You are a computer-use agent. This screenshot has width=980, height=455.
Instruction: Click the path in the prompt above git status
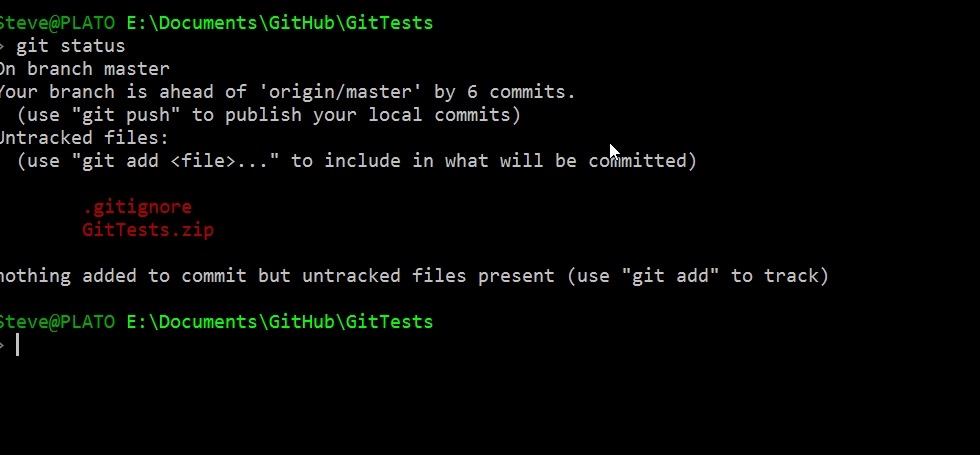(x=279, y=23)
